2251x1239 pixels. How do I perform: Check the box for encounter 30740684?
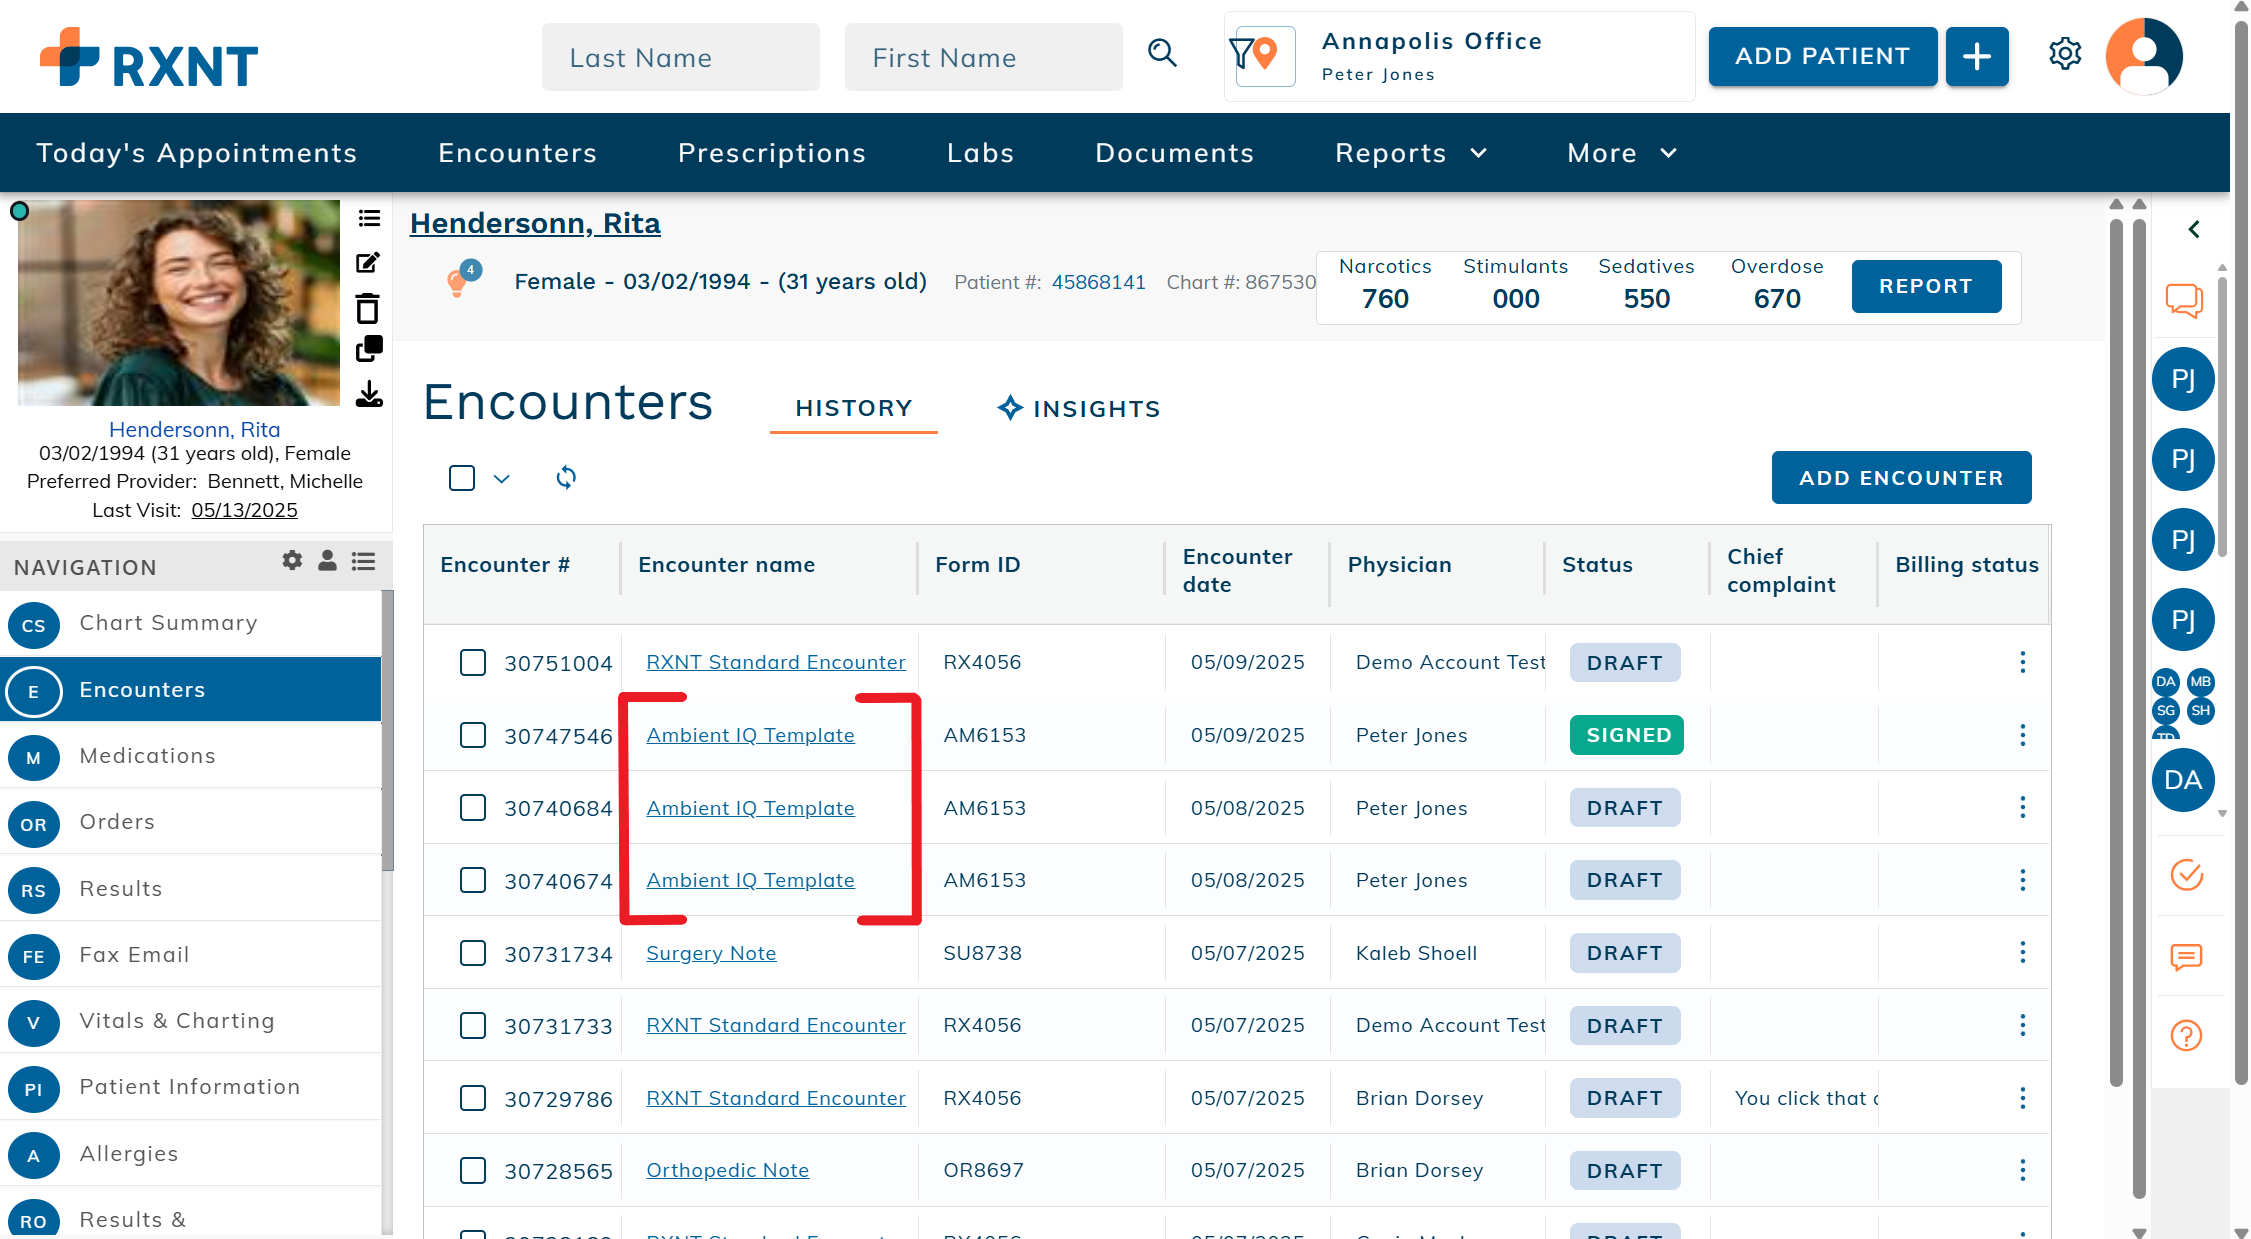pyautogui.click(x=473, y=807)
